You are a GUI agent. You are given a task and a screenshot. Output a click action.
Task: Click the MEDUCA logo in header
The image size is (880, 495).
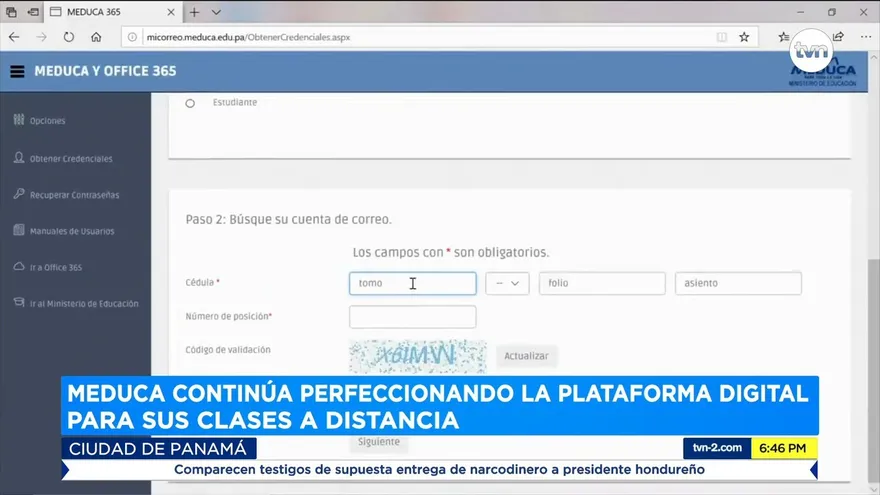click(823, 71)
